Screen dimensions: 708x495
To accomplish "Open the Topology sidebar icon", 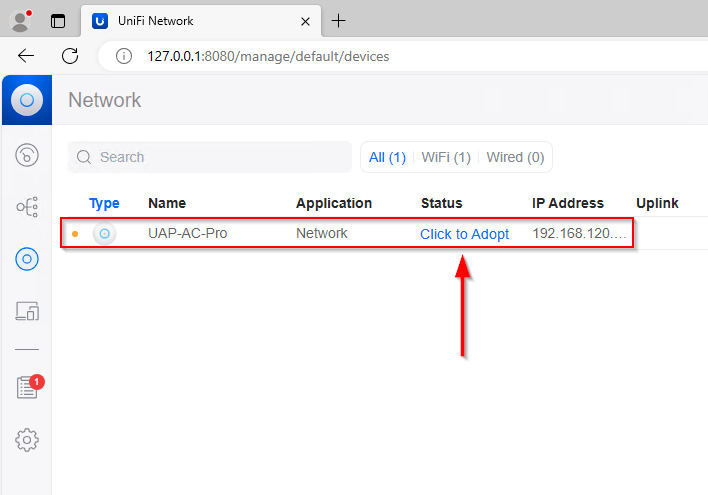I will 27,207.
